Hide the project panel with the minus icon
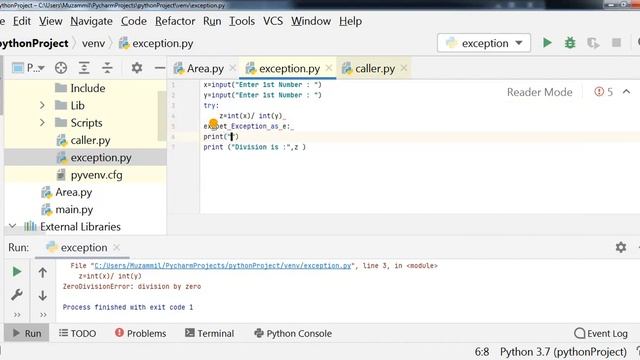This screenshot has height=360, width=640. click(160, 68)
